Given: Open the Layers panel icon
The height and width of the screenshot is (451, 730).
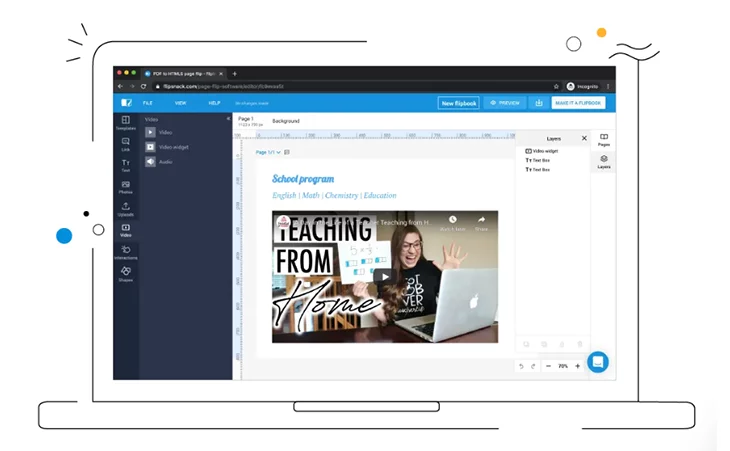Looking at the screenshot, I should pyautogui.click(x=604, y=162).
